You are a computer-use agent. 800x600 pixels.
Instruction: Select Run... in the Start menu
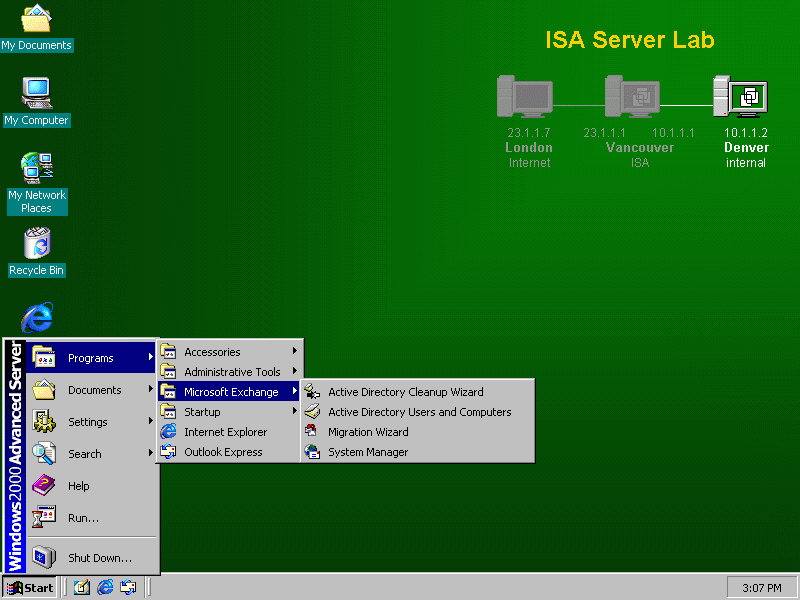click(x=82, y=518)
